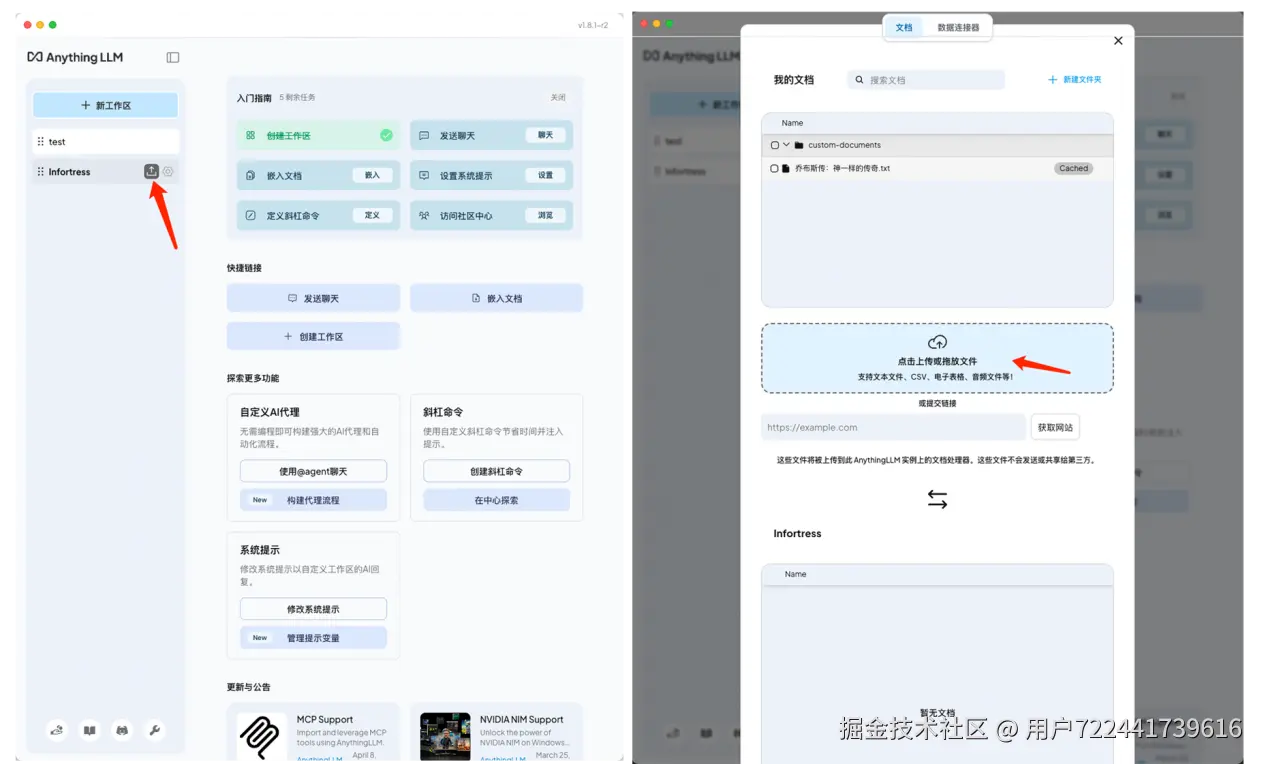Click the green checkmark on 创建工作区 task

pyautogui.click(x=386, y=135)
